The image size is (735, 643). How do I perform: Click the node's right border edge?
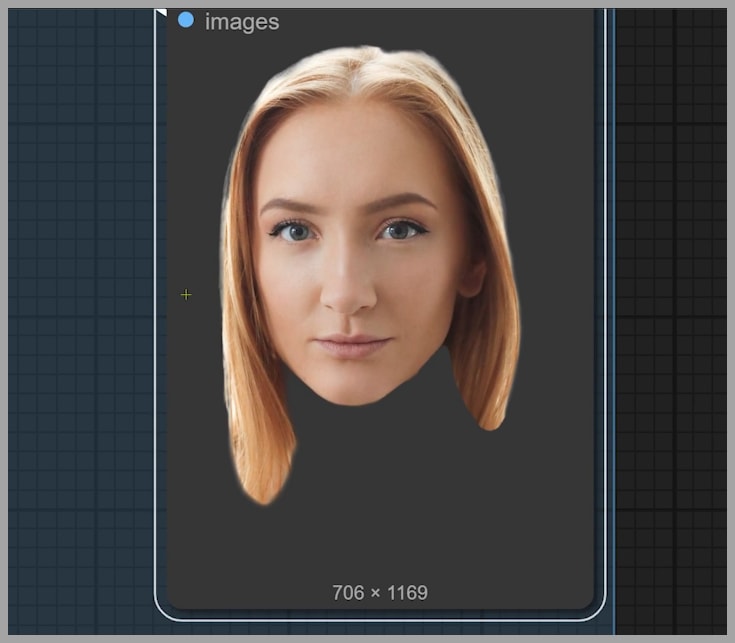pyautogui.click(x=606, y=300)
